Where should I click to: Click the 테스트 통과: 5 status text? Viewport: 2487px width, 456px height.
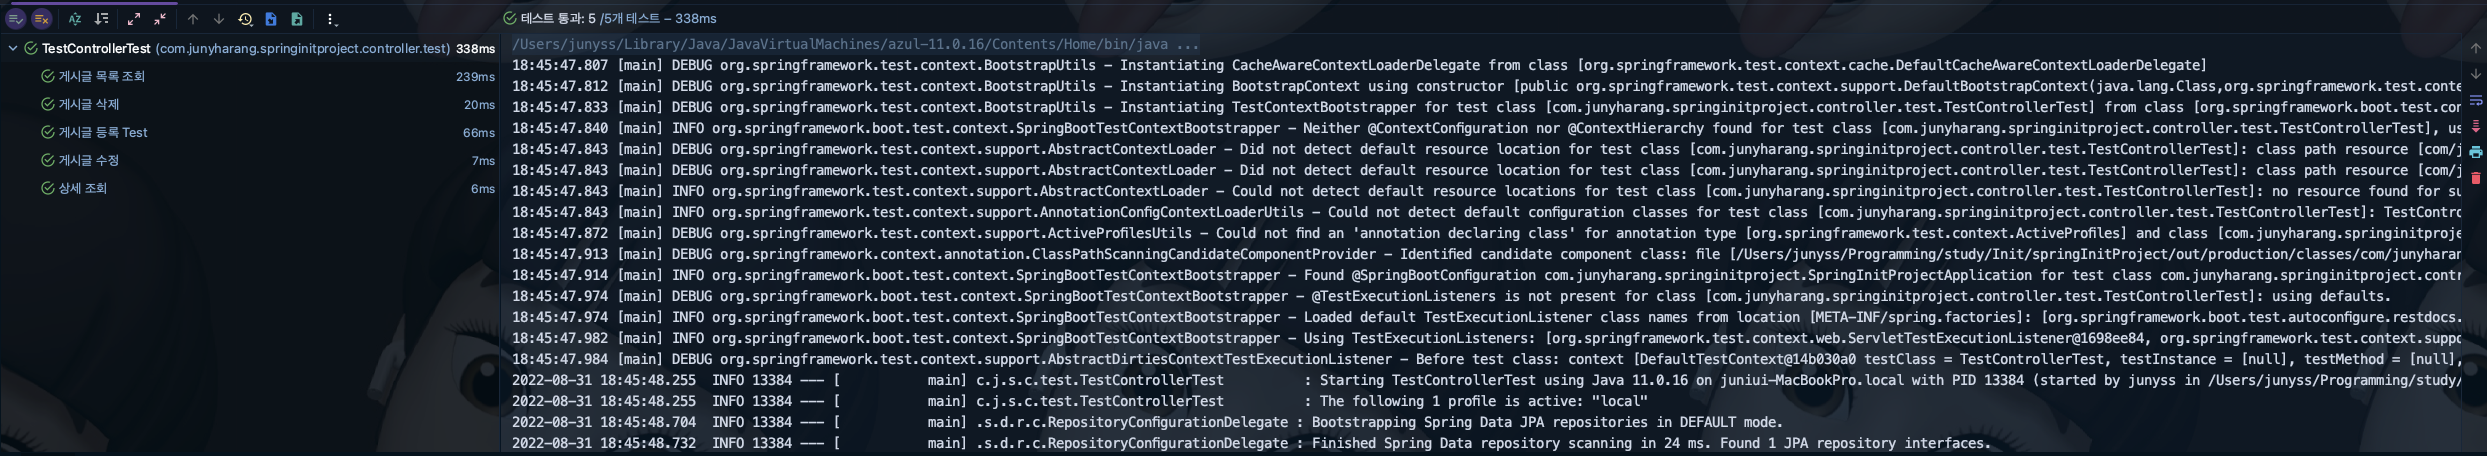pos(558,18)
